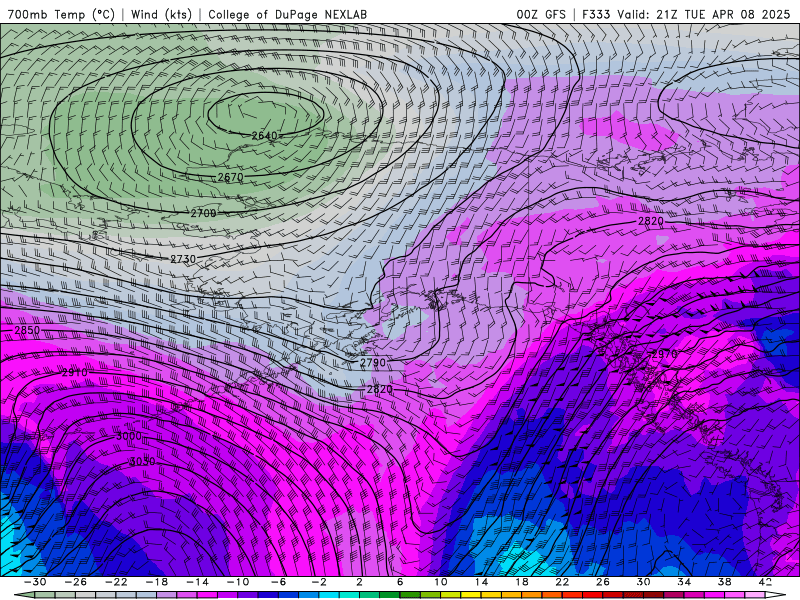Image resolution: width=800 pixels, height=600 pixels.
Task: Click the "College of DuPage NEXLAB" credit
Action: click(287, 14)
